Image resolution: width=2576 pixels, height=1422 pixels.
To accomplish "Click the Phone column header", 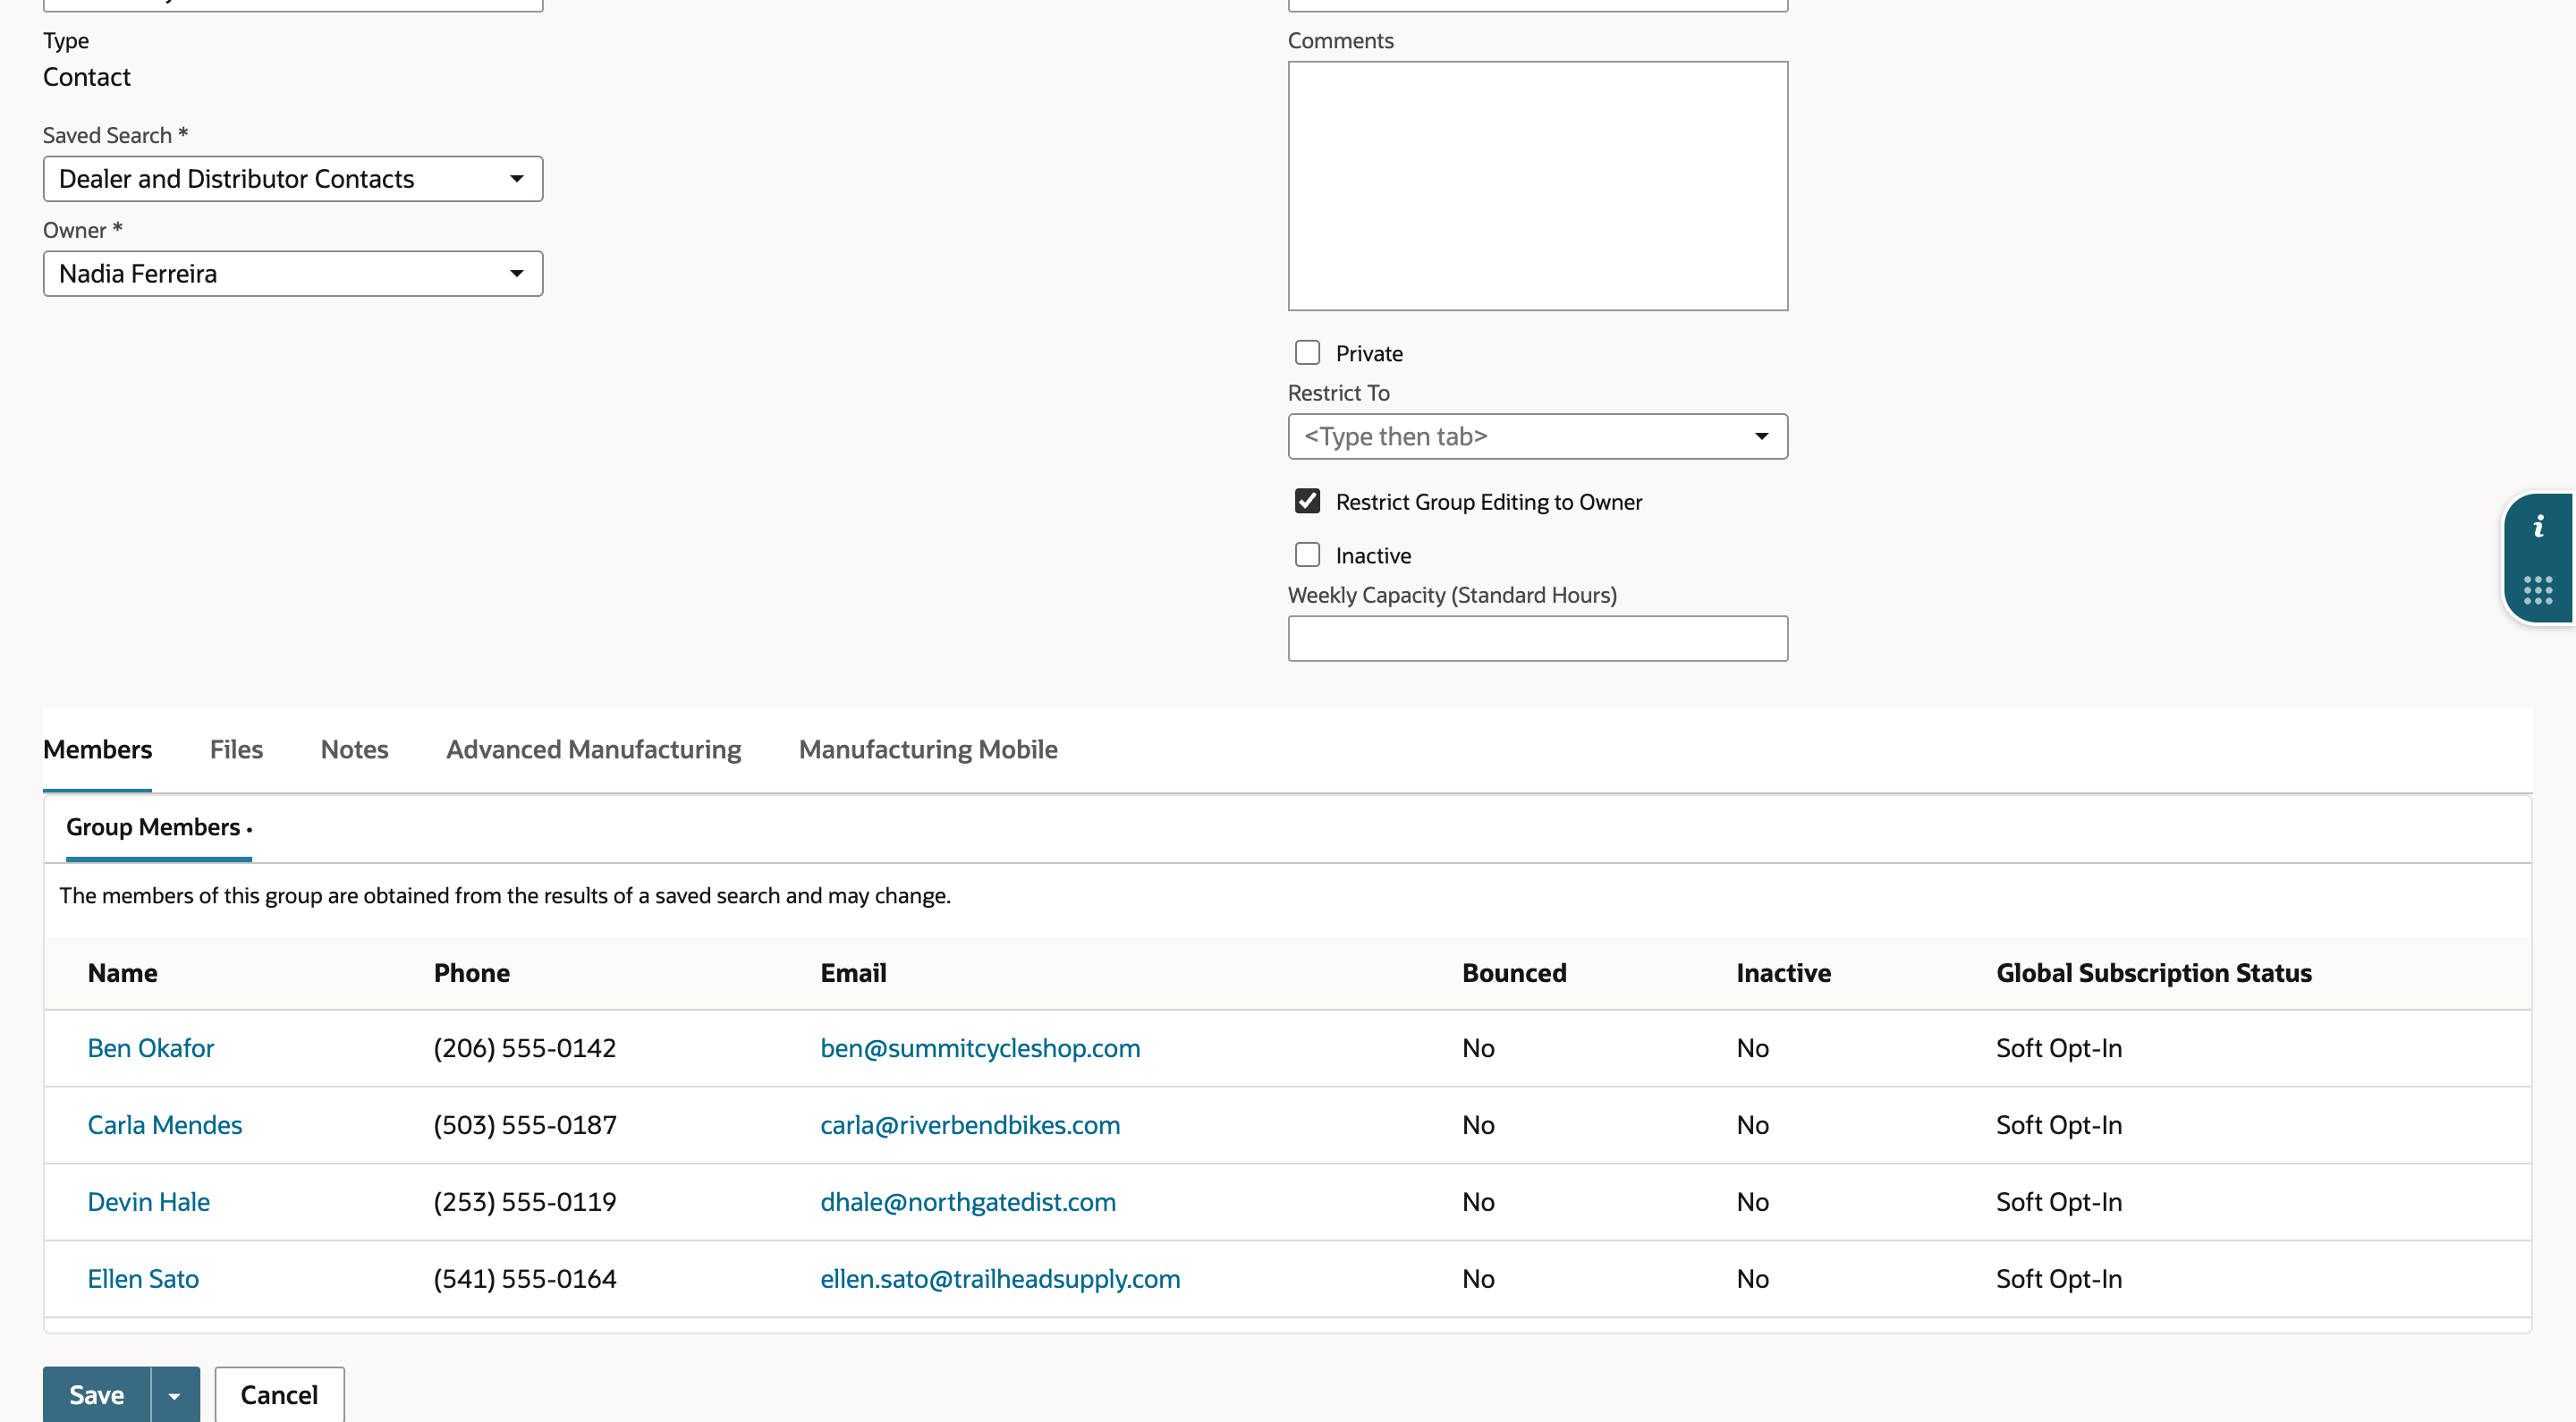I will (x=472, y=973).
